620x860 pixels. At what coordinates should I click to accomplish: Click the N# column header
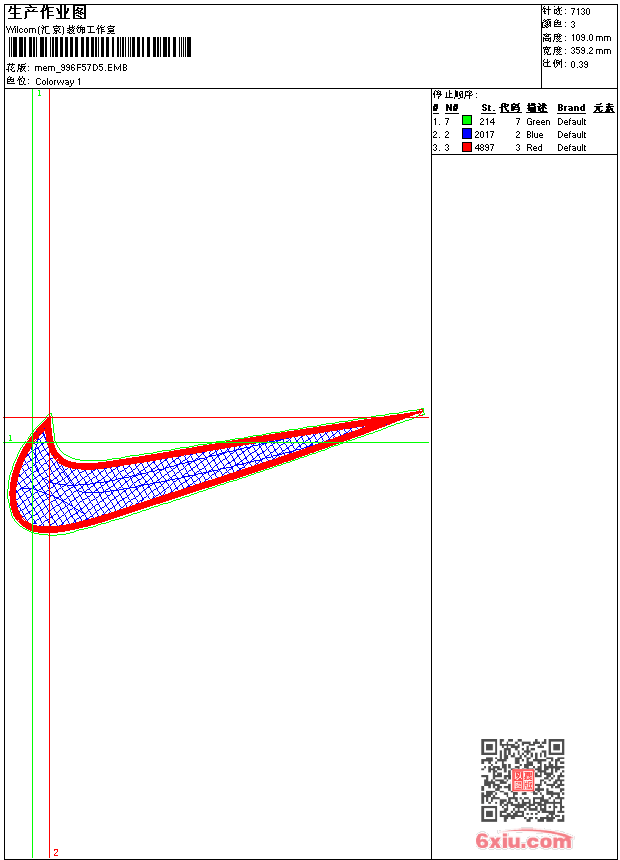click(x=452, y=108)
